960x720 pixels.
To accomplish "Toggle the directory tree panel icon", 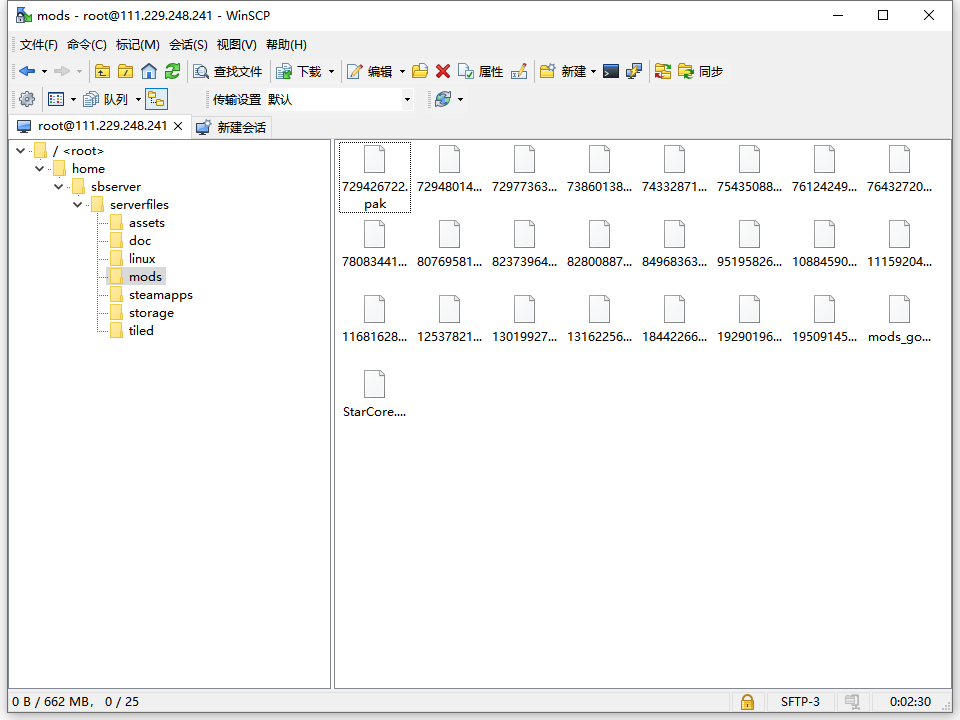I will (156, 99).
